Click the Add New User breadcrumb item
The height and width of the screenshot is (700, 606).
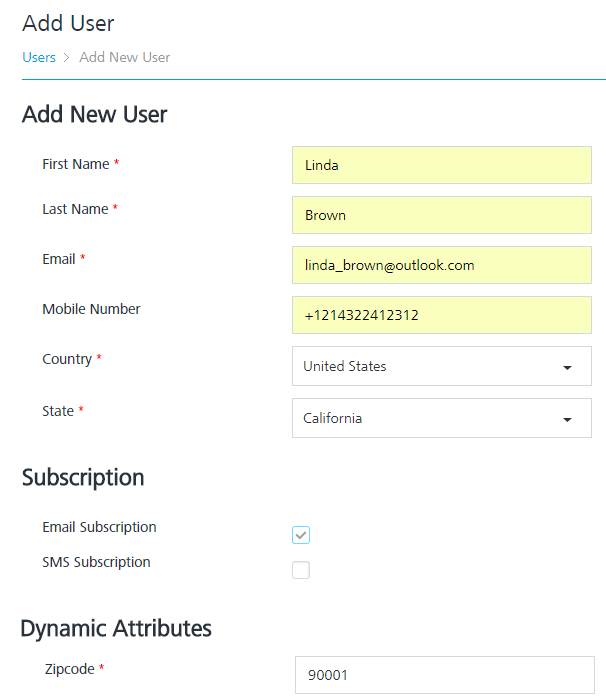(x=125, y=58)
